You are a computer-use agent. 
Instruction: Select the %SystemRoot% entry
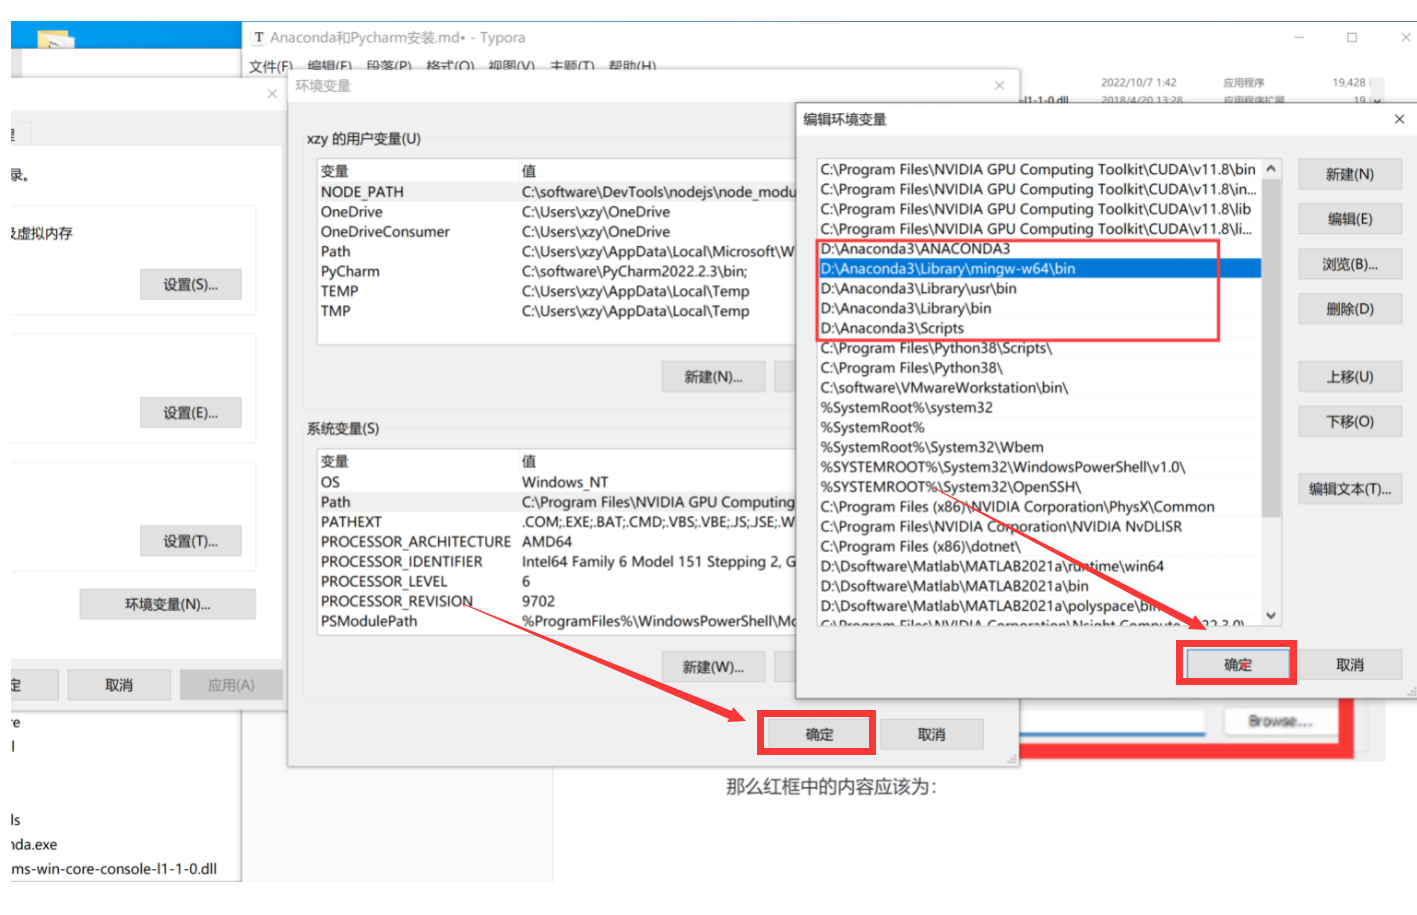point(1039,428)
